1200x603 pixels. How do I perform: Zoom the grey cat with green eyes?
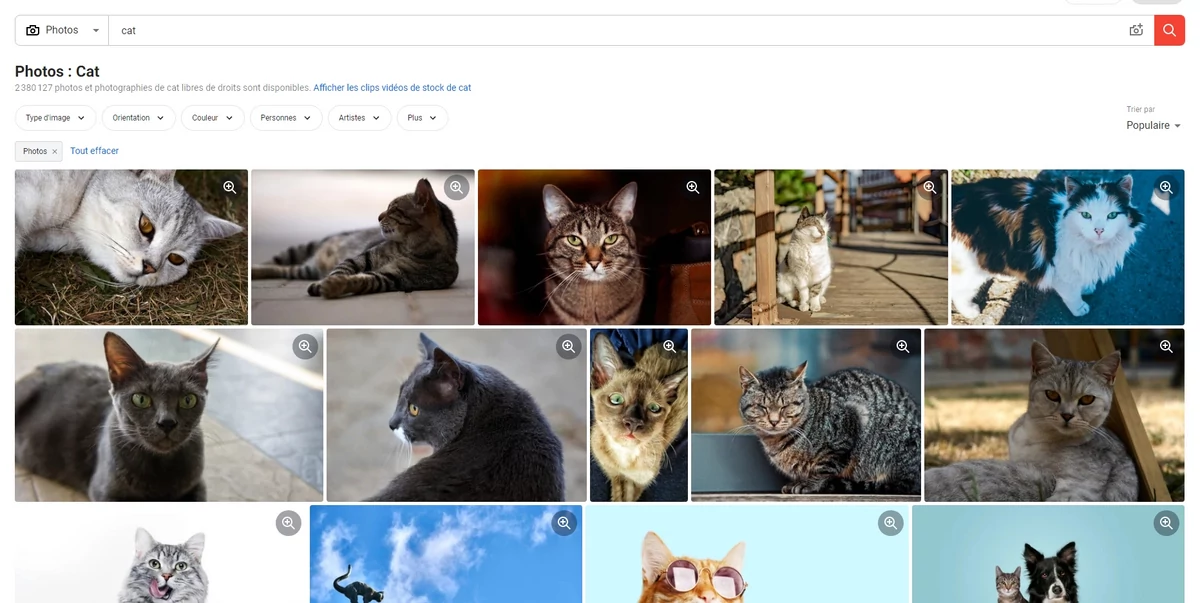305,347
